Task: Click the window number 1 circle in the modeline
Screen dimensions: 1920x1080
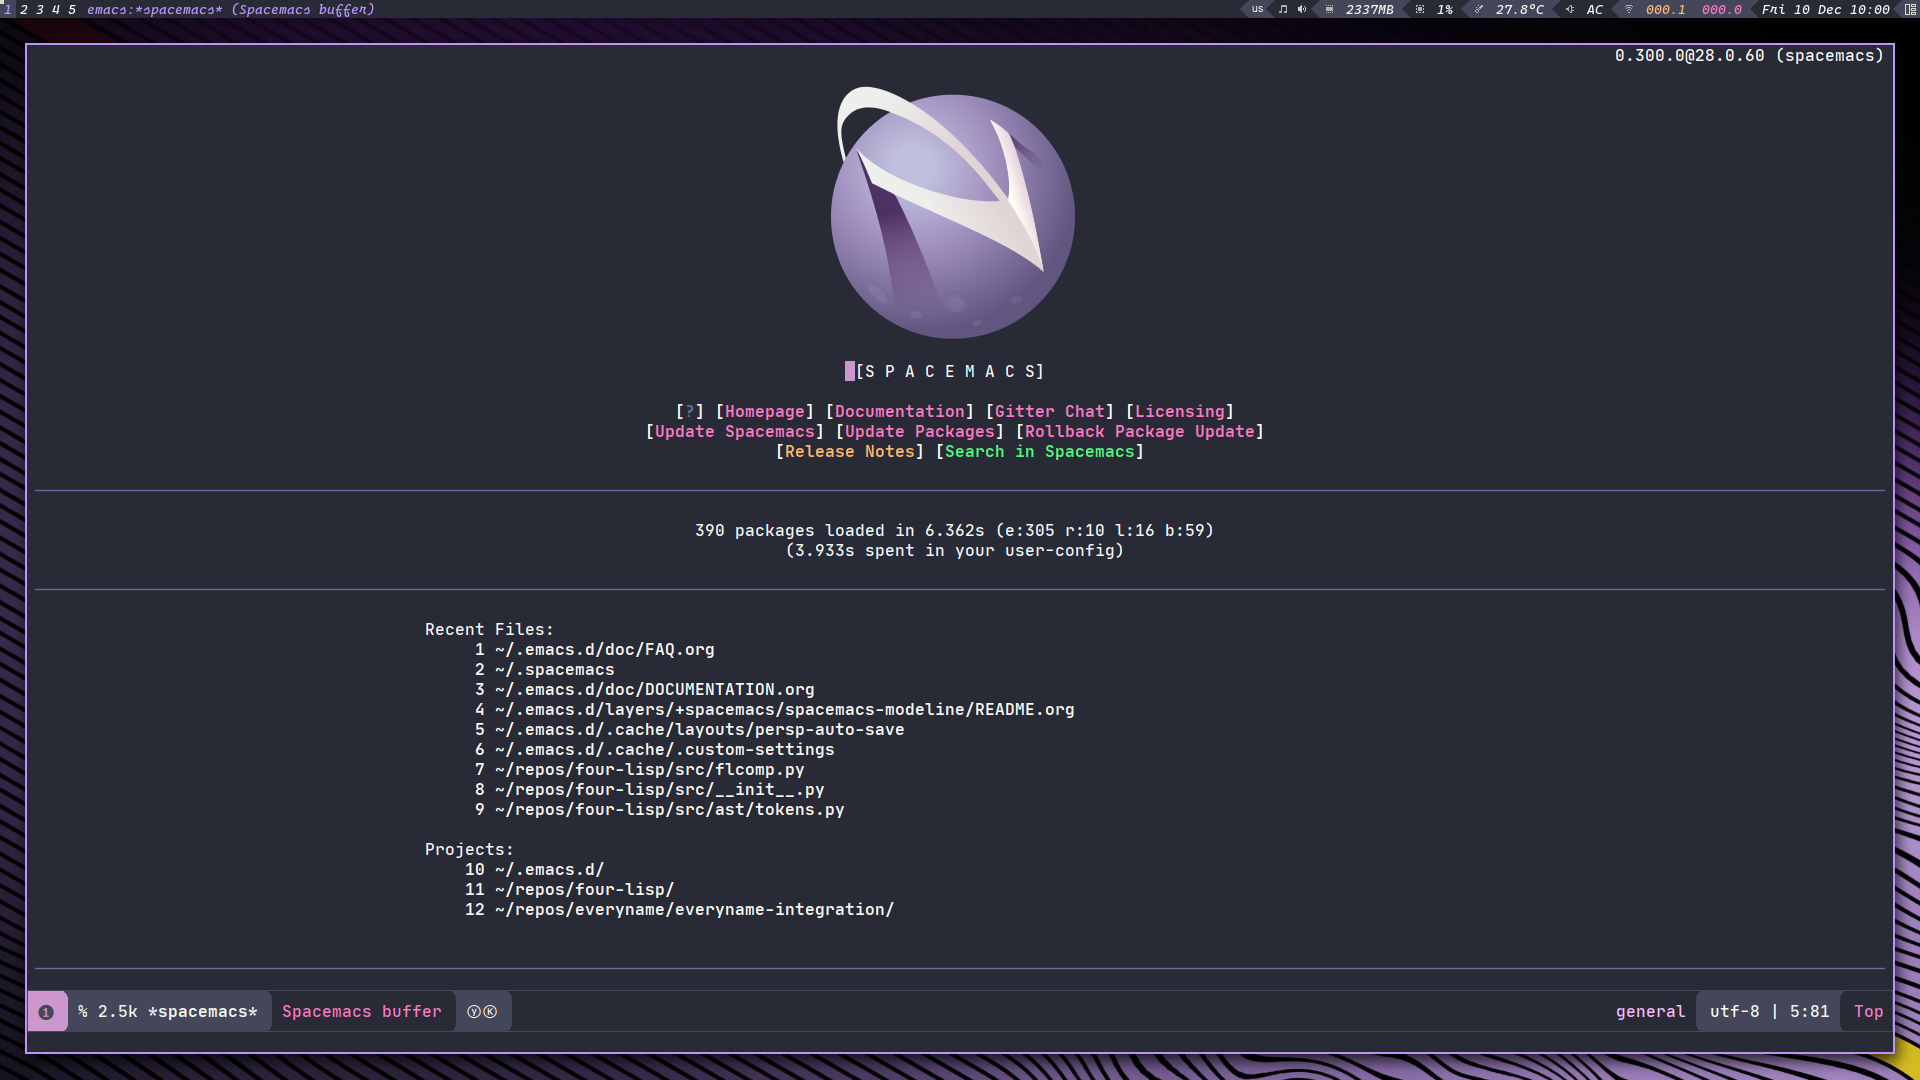Action: click(x=44, y=1011)
